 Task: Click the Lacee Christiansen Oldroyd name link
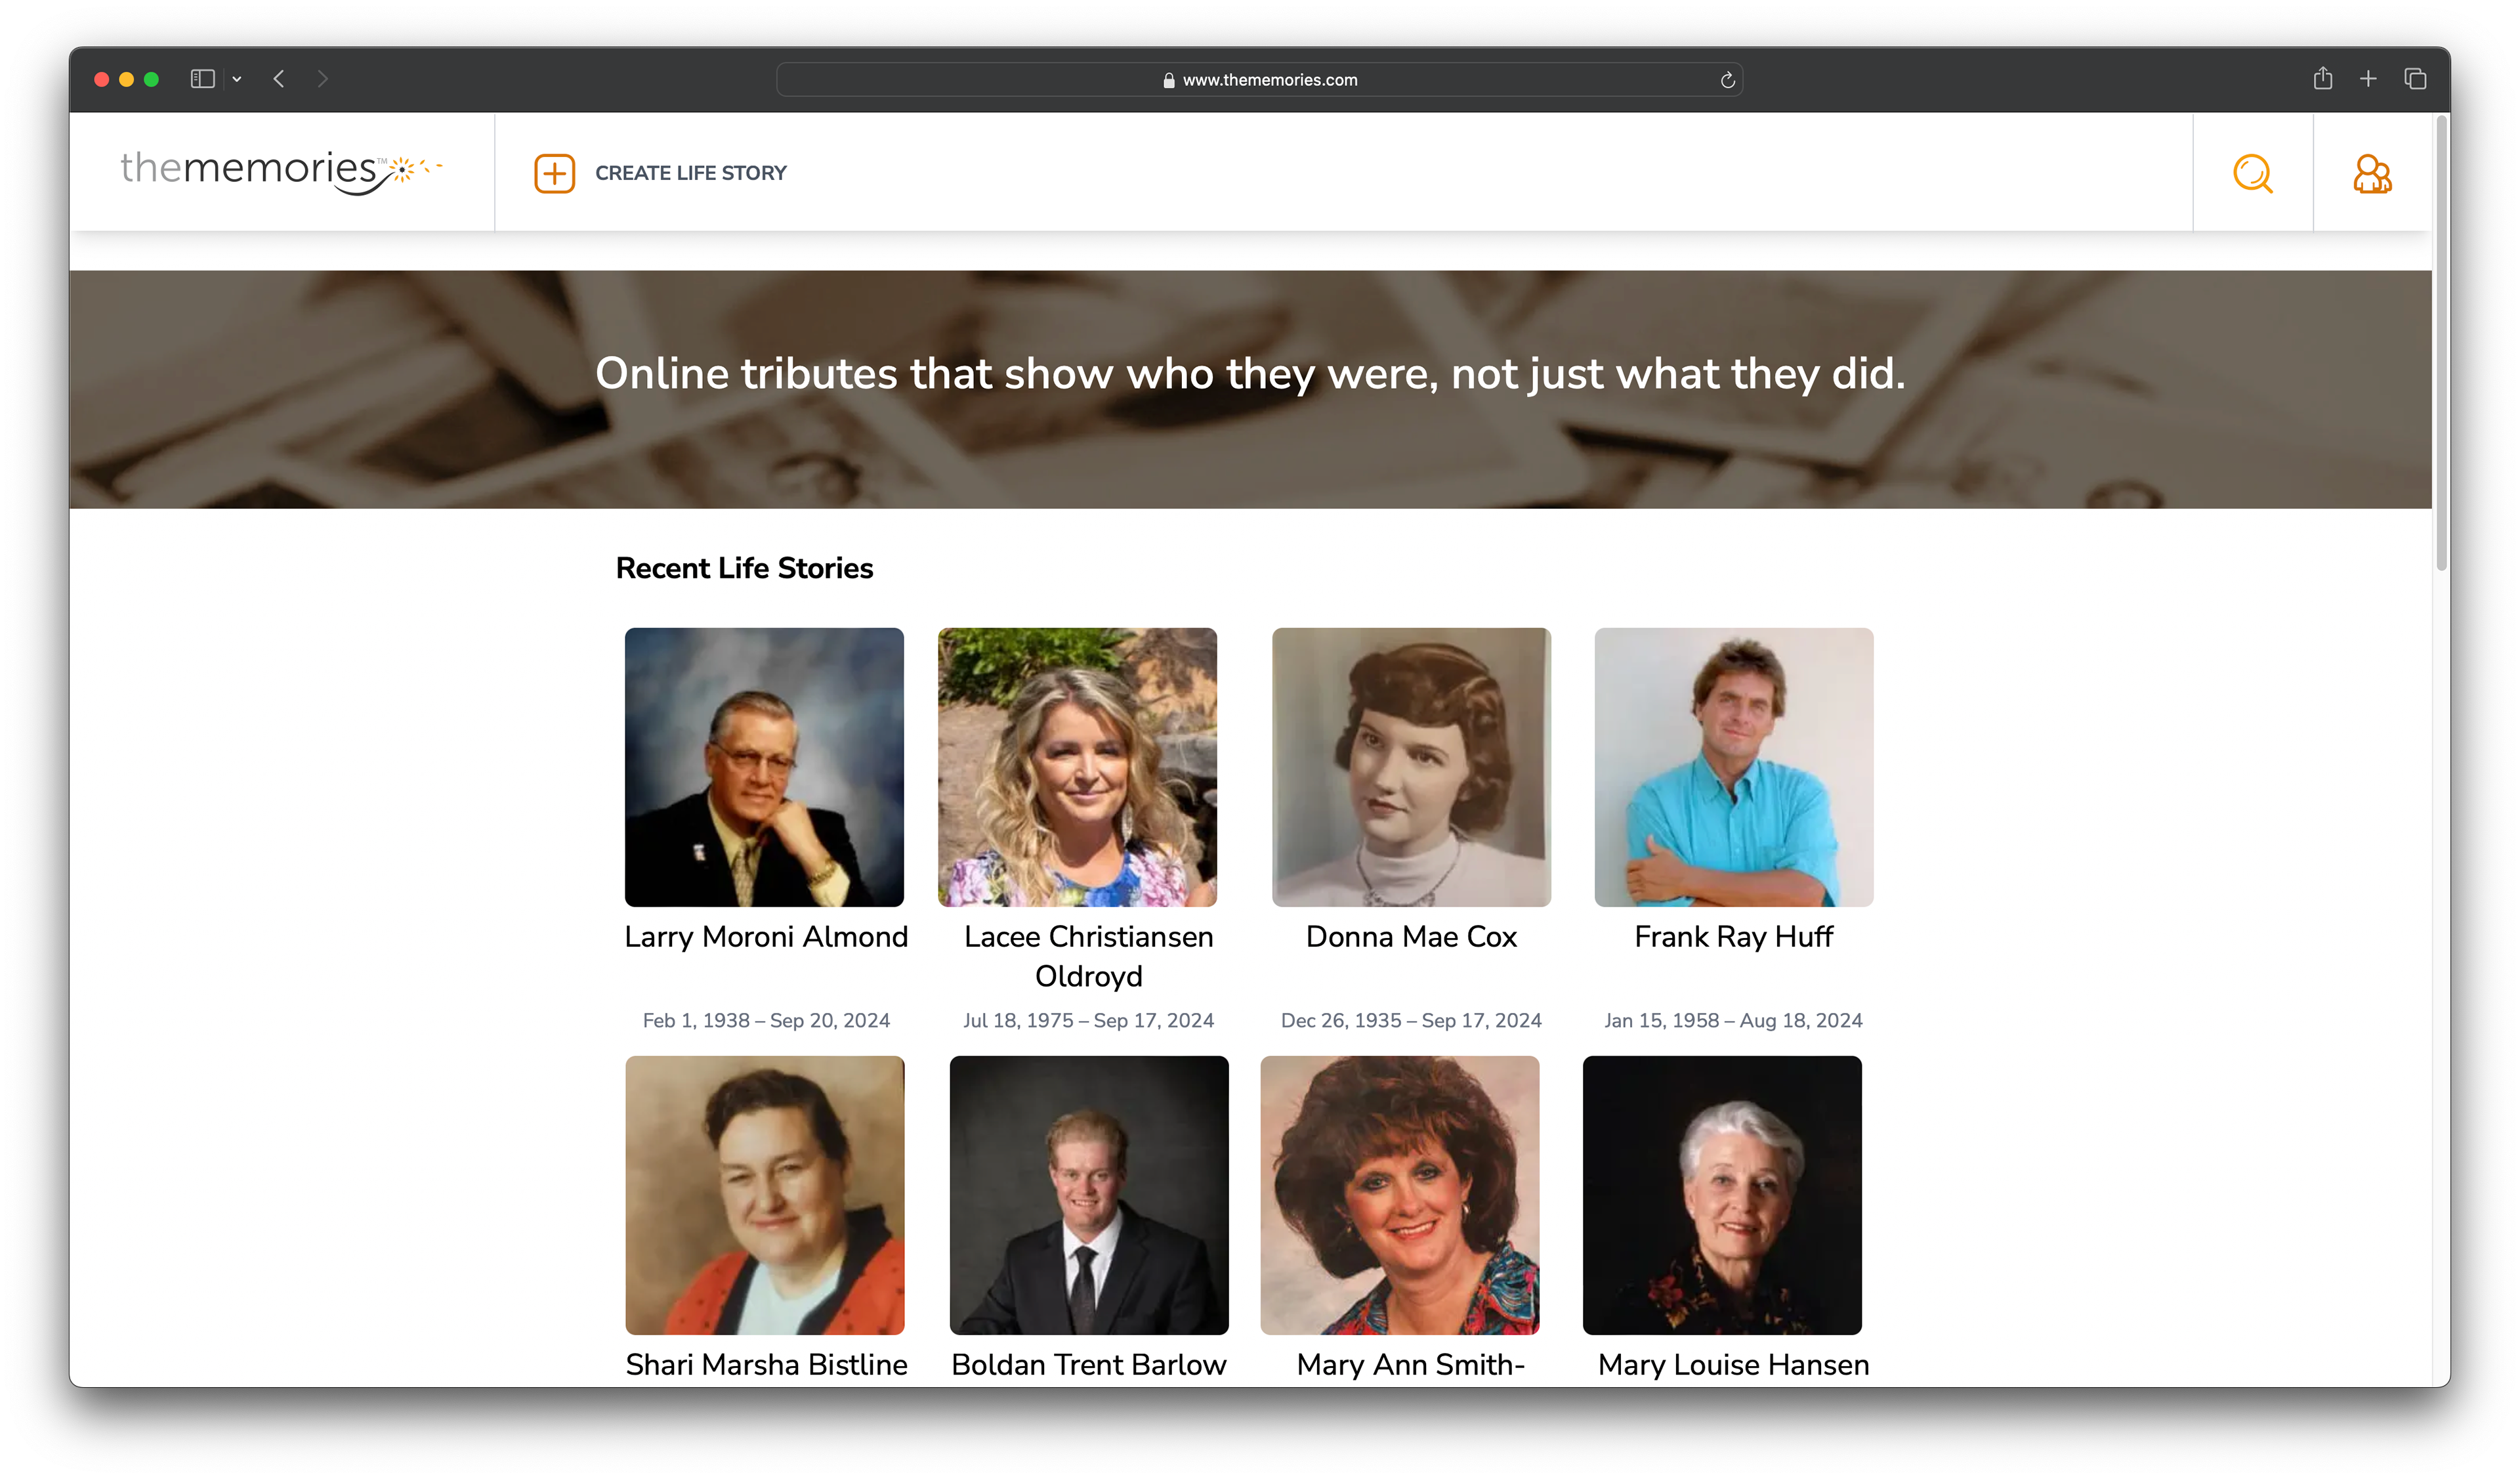coord(1089,956)
